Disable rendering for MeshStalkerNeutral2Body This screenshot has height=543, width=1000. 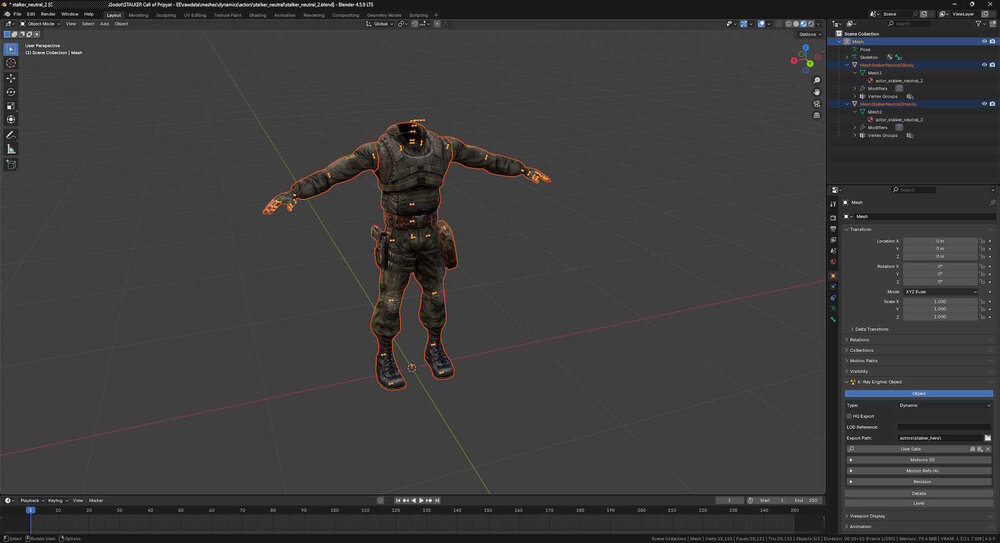click(992, 65)
